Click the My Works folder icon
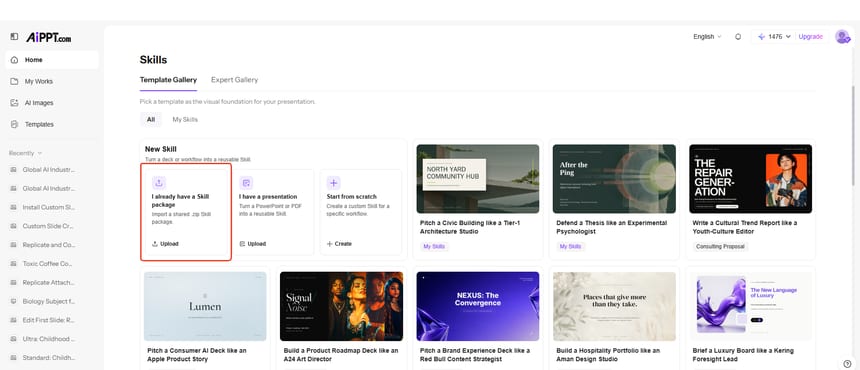Screen dimensions: 860x370 (x=14, y=81)
